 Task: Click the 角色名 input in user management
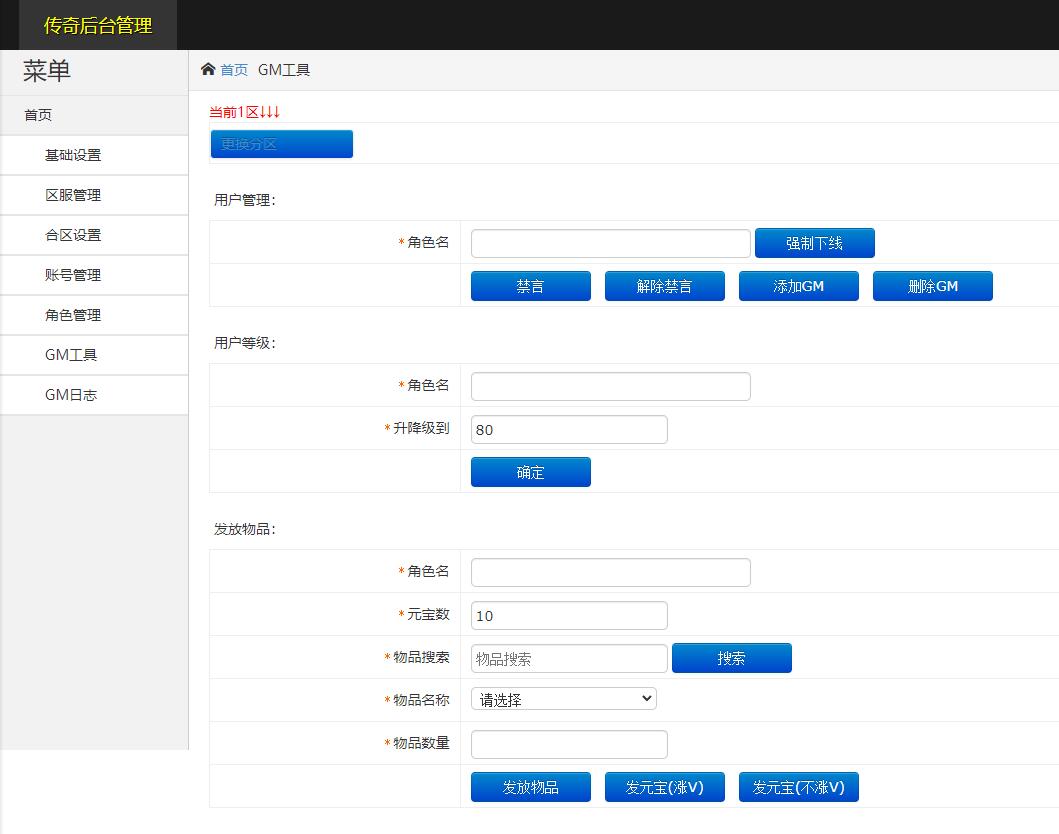pyautogui.click(x=610, y=242)
